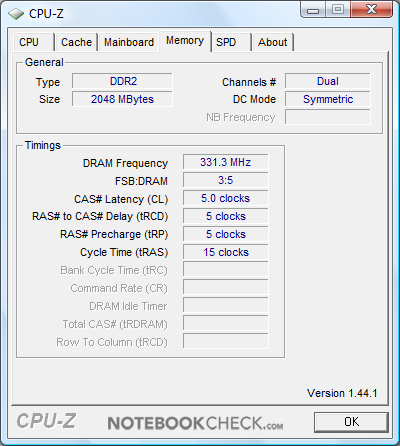Viewport: 400px width, 446px height.
Task: Select the Mainboard tab
Action: point(129,42)
